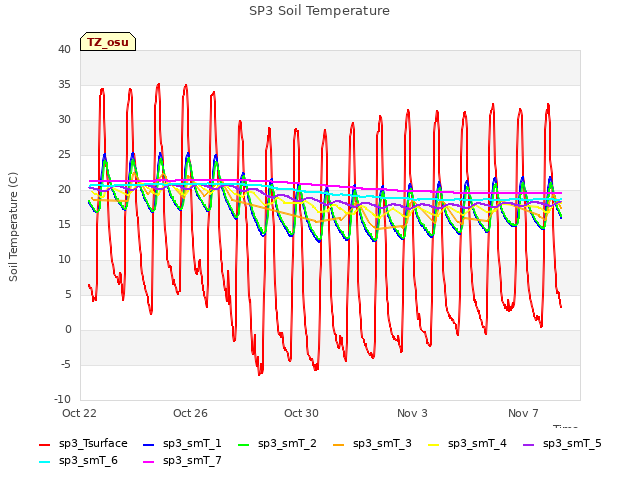This screenshot has width=640, height=480.
Task: Click the partially visible Time axis label
Action: [x=565, y=427]
